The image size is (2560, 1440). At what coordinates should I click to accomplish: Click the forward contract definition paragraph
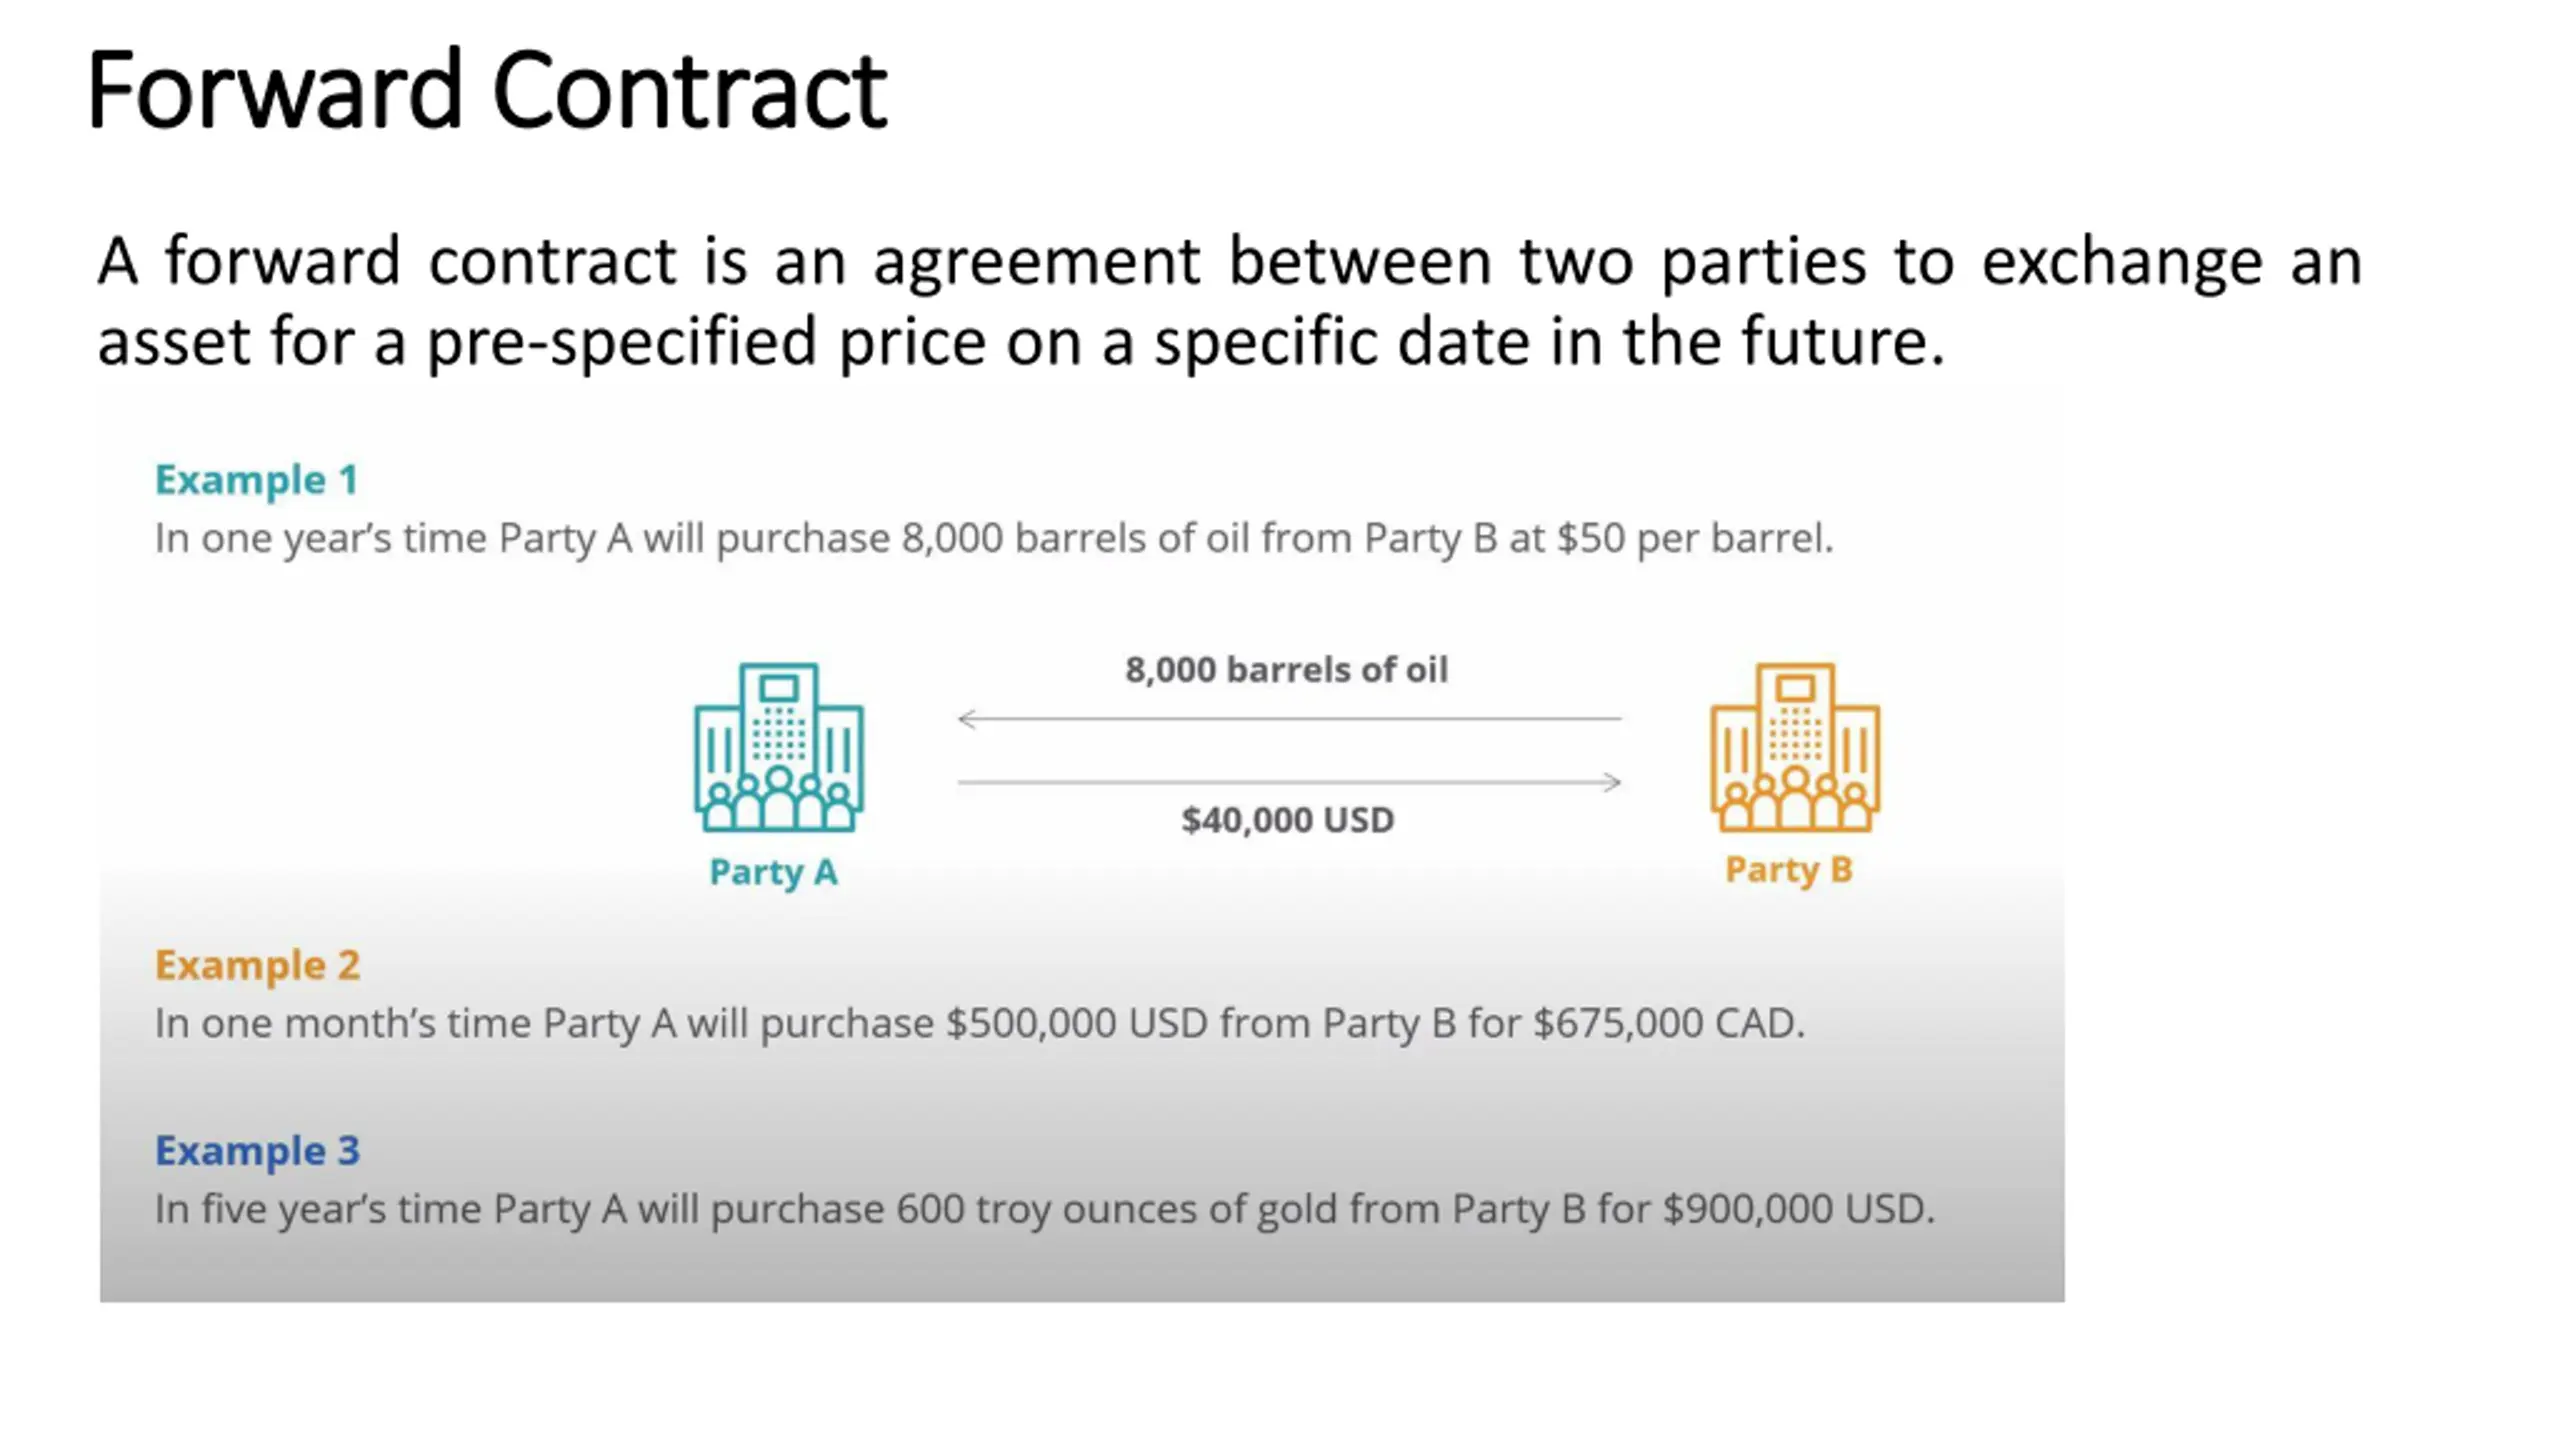[x=1229, y=301]
